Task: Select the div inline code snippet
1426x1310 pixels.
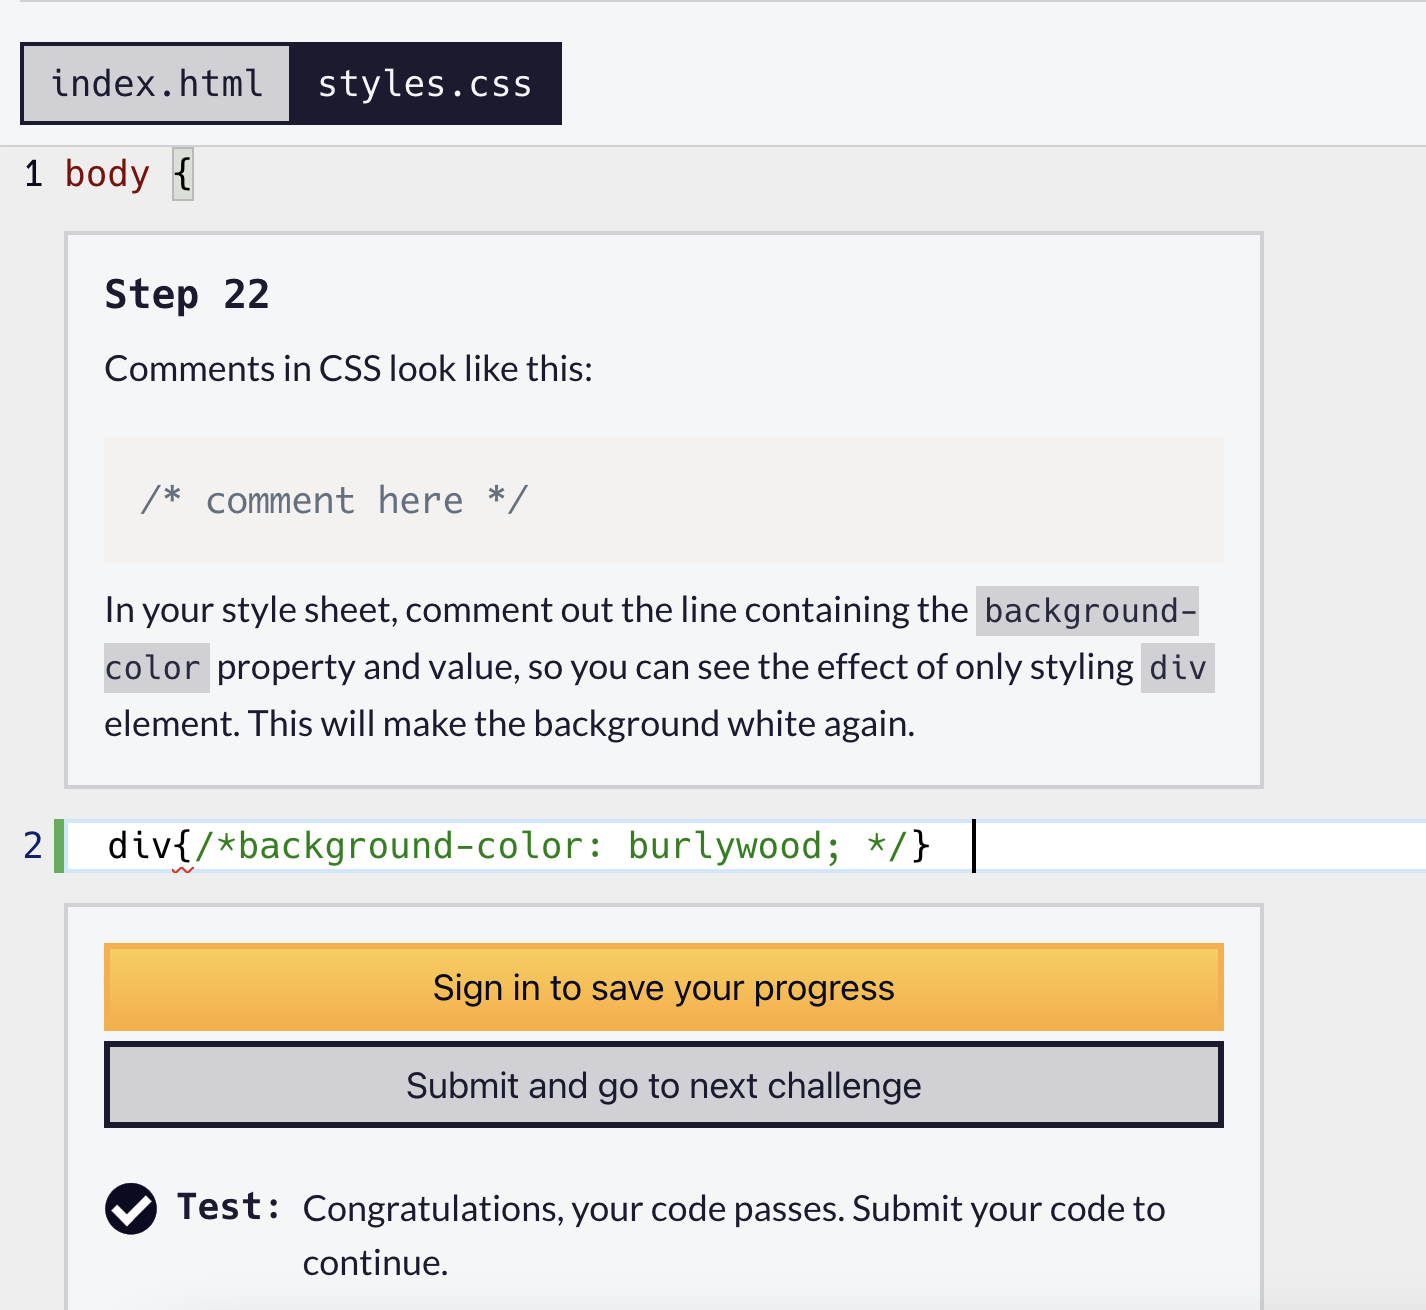Action: [1178, 667]
